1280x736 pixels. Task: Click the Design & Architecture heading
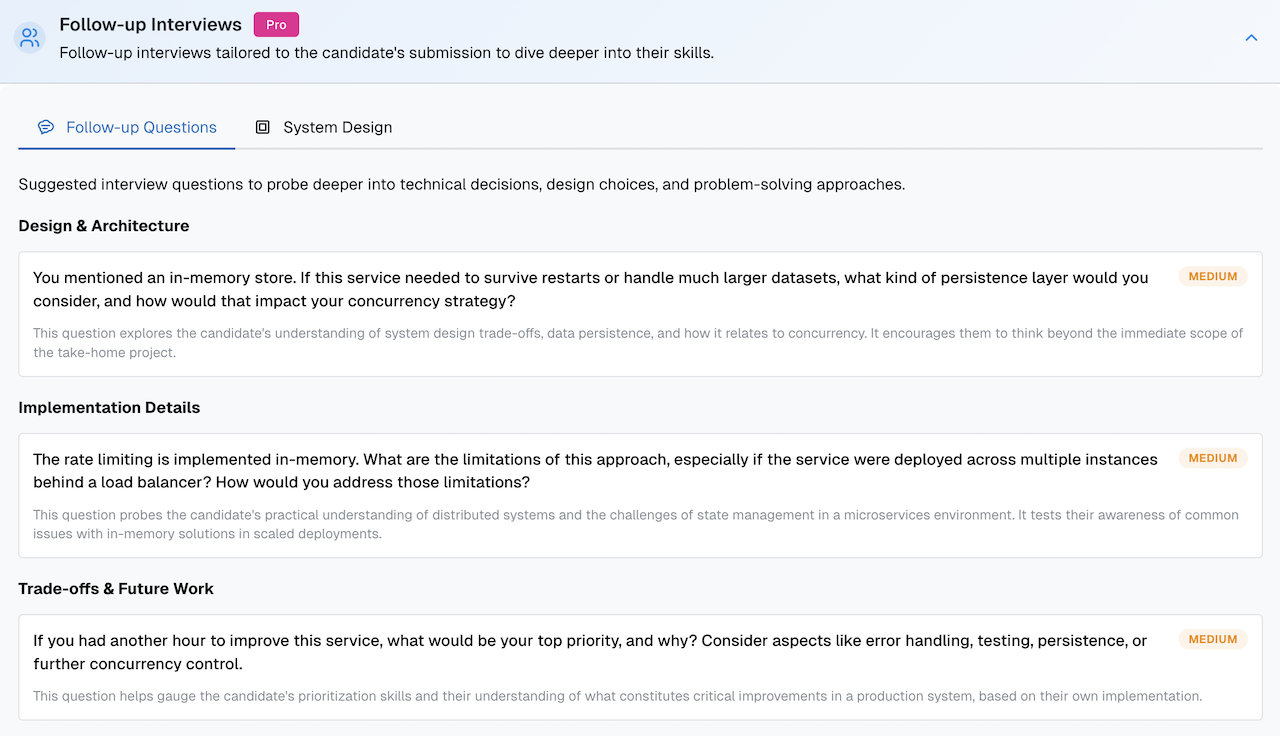tap(104, 226)
